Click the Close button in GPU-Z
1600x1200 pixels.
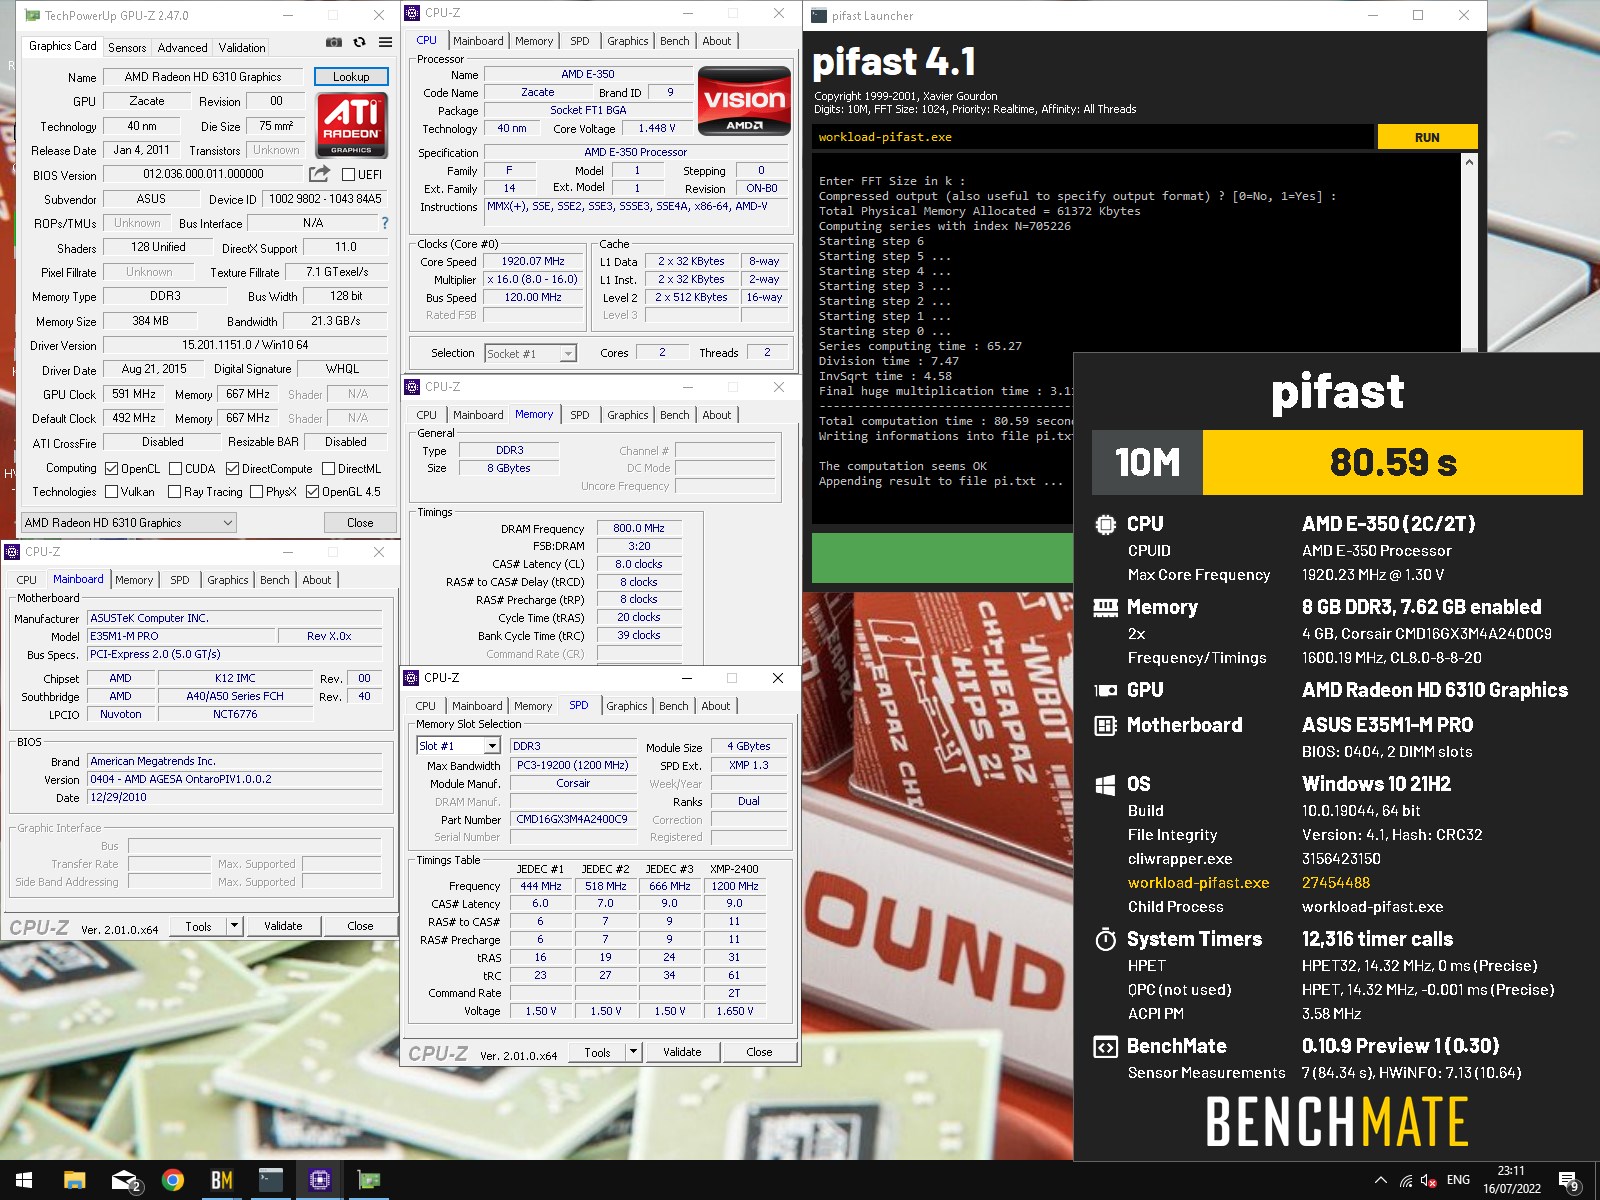tap(360, 522)
